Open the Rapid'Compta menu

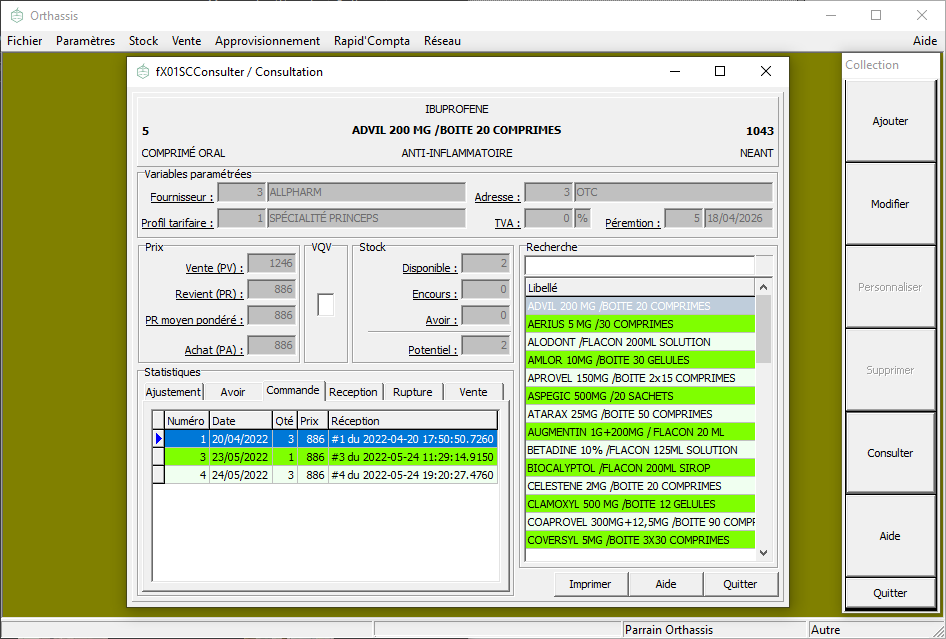pos(372,41)
